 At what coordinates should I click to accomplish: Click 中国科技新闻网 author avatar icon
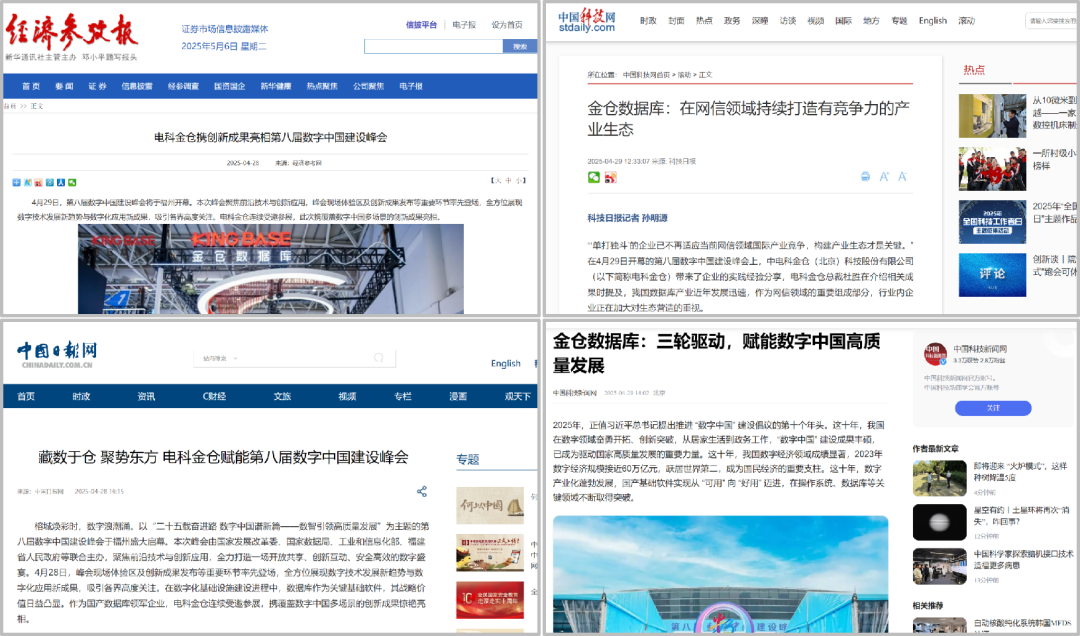pyautogui.click(x=935, y=354)
